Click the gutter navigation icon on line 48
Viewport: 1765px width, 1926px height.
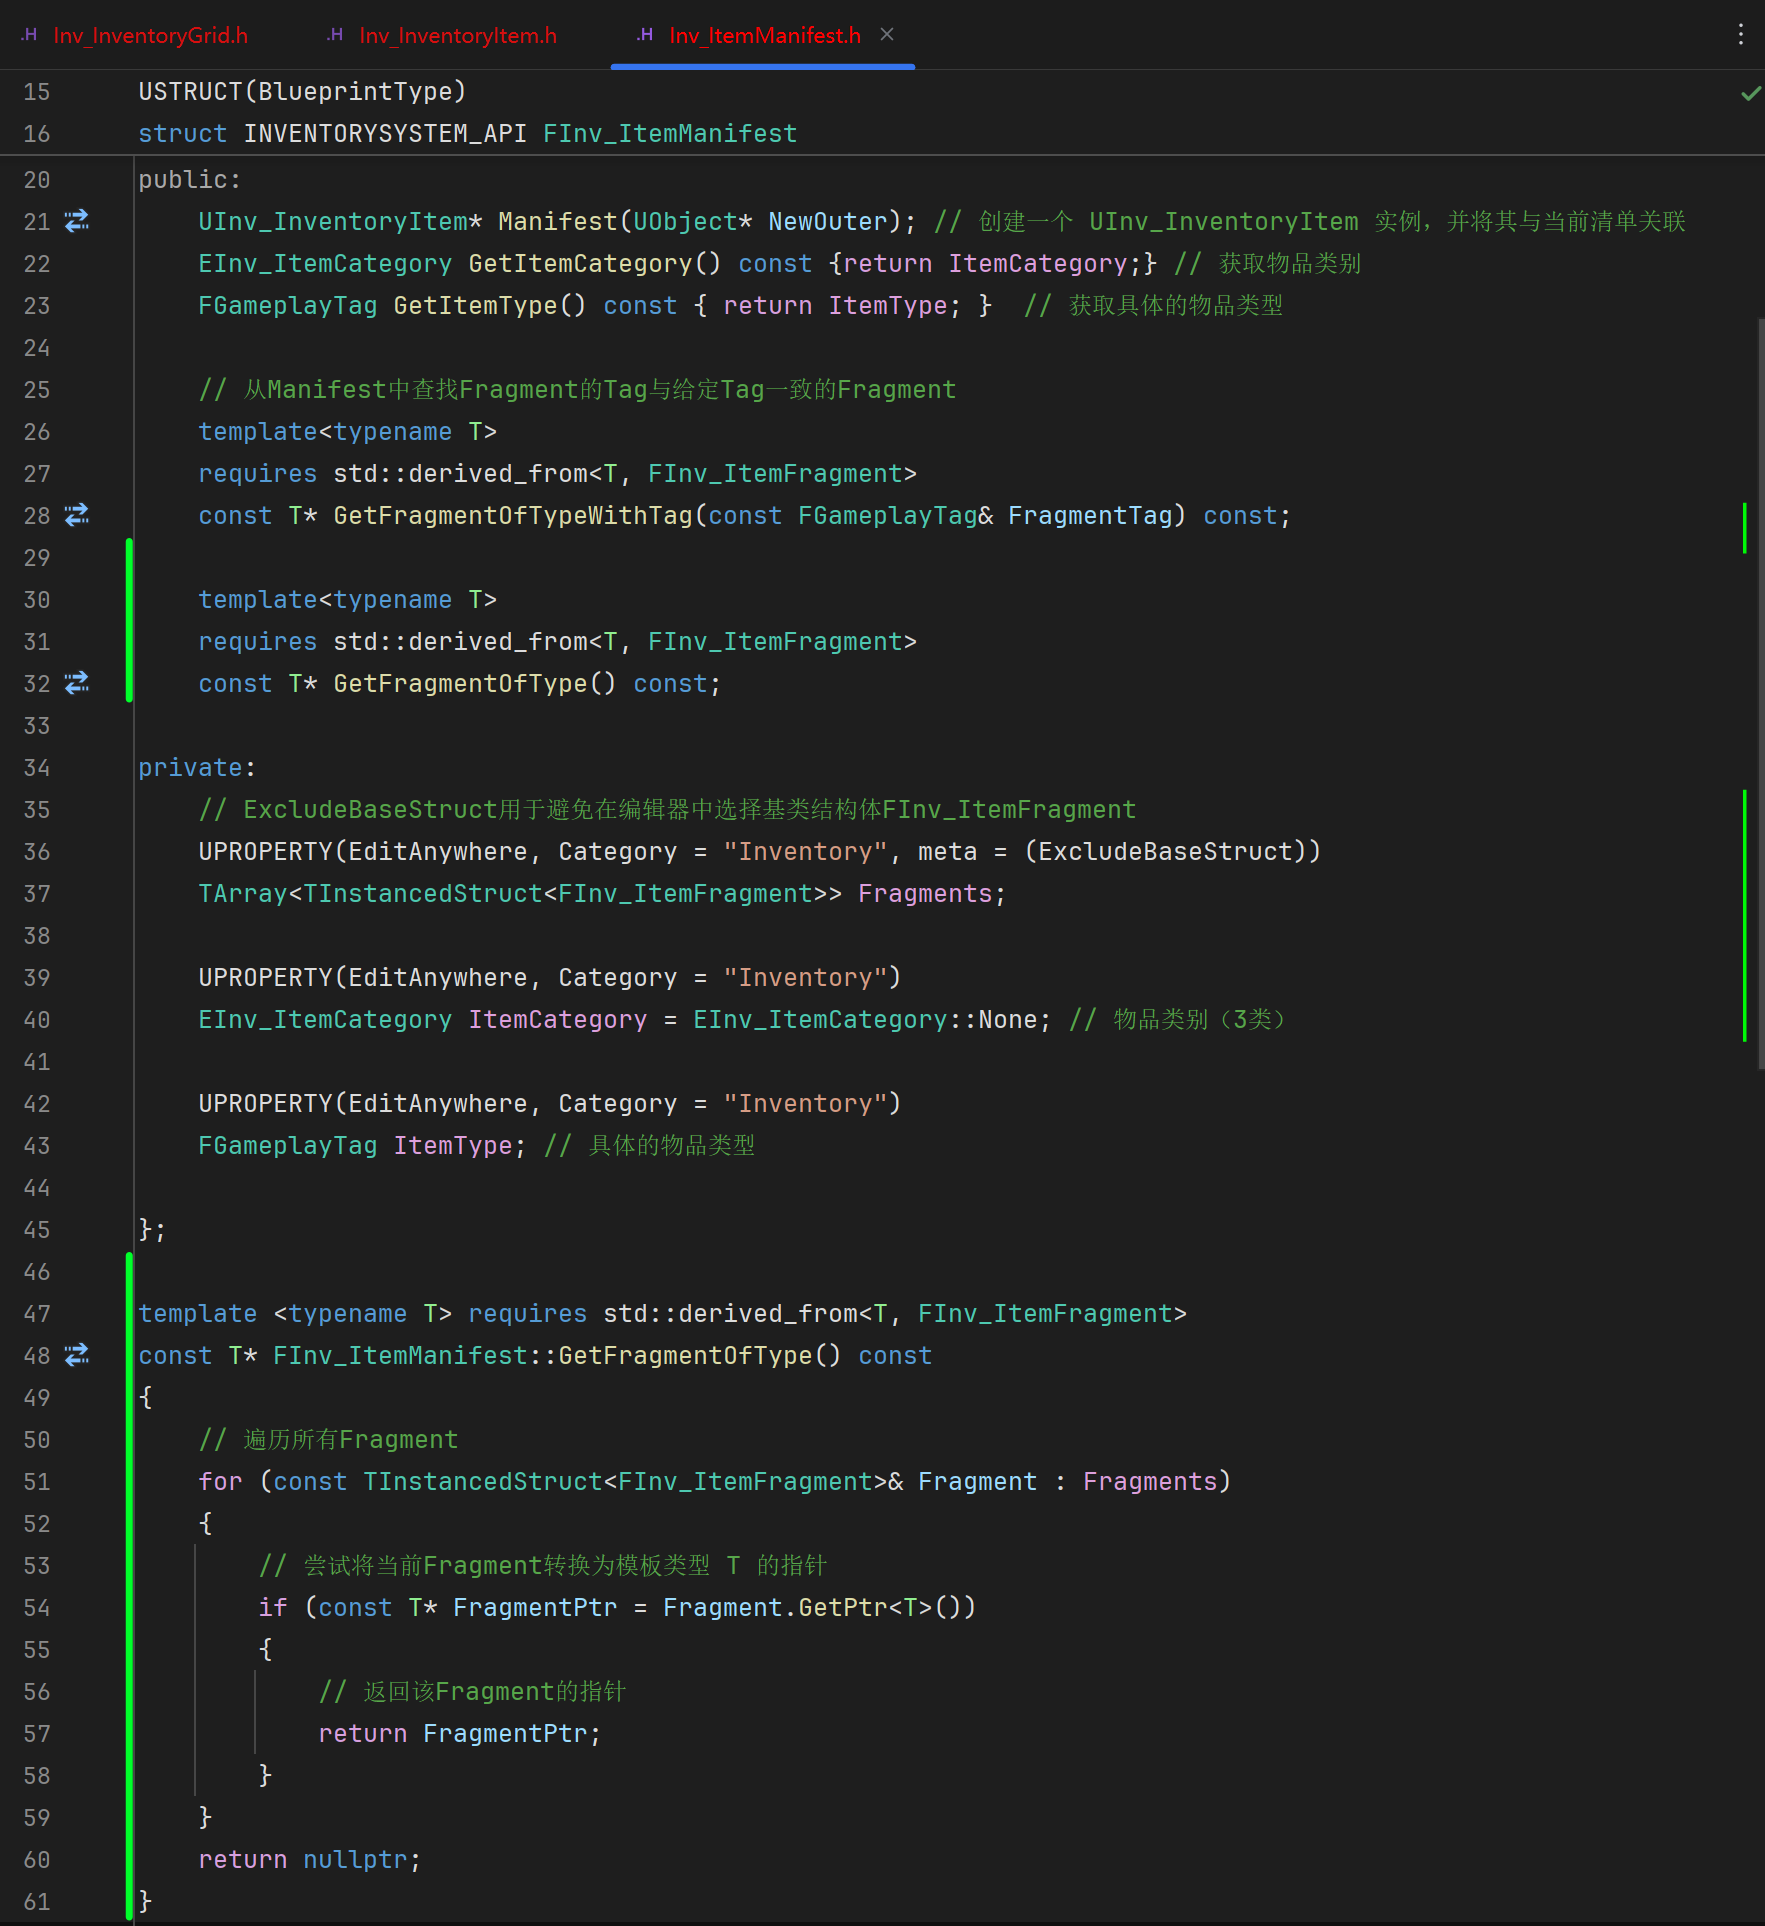tap(77, 1355)
